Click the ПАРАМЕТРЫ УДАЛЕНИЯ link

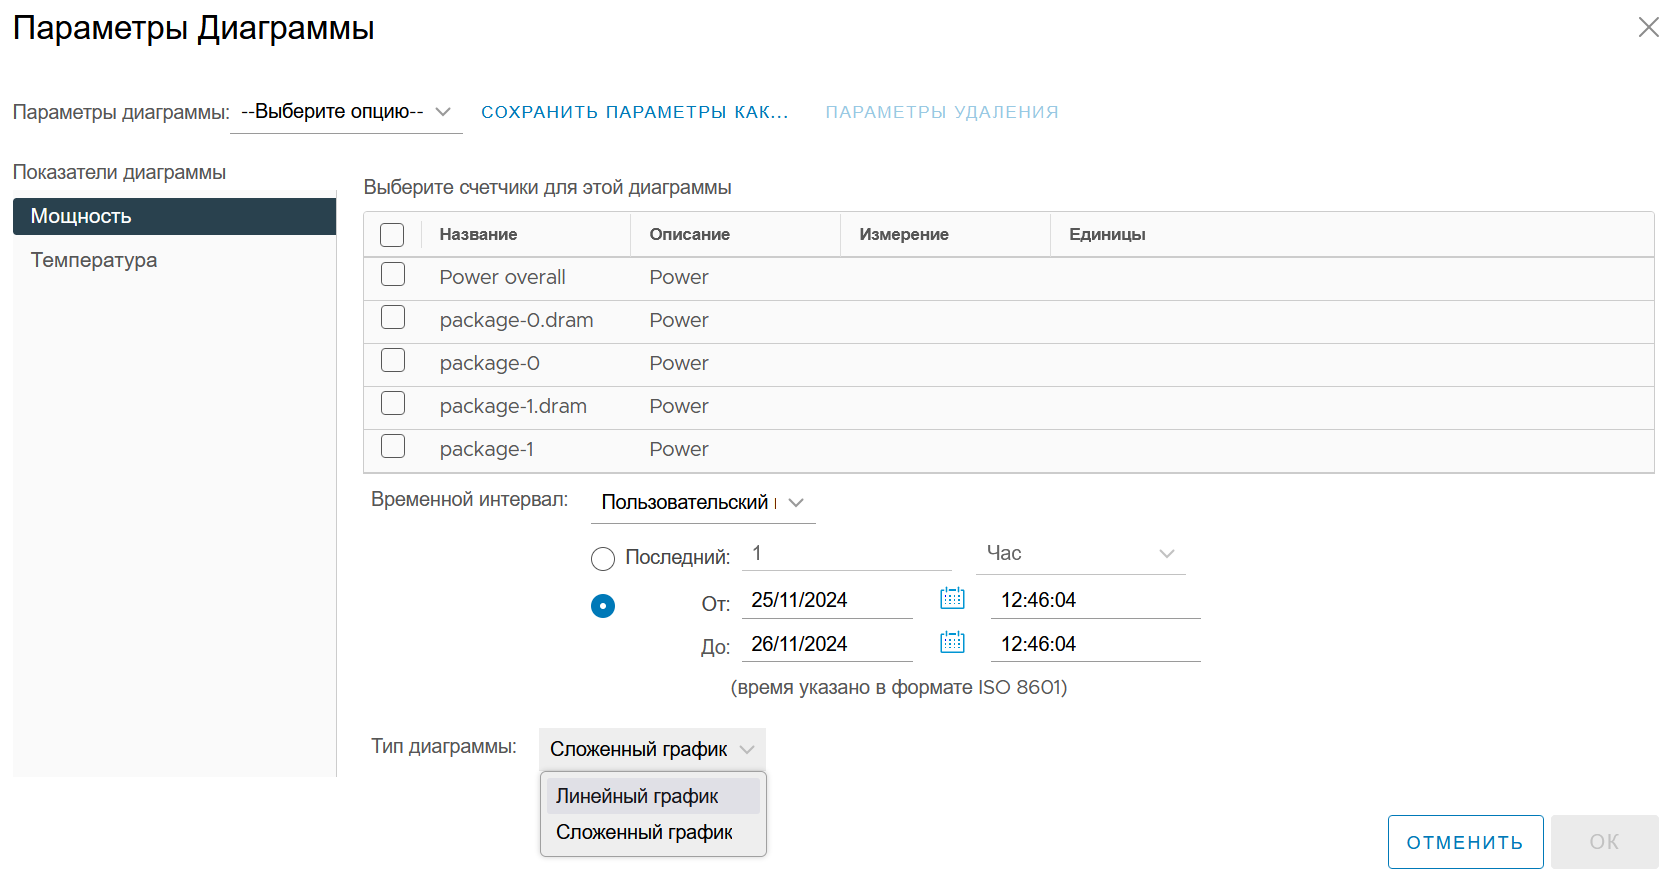click(942, 112)
